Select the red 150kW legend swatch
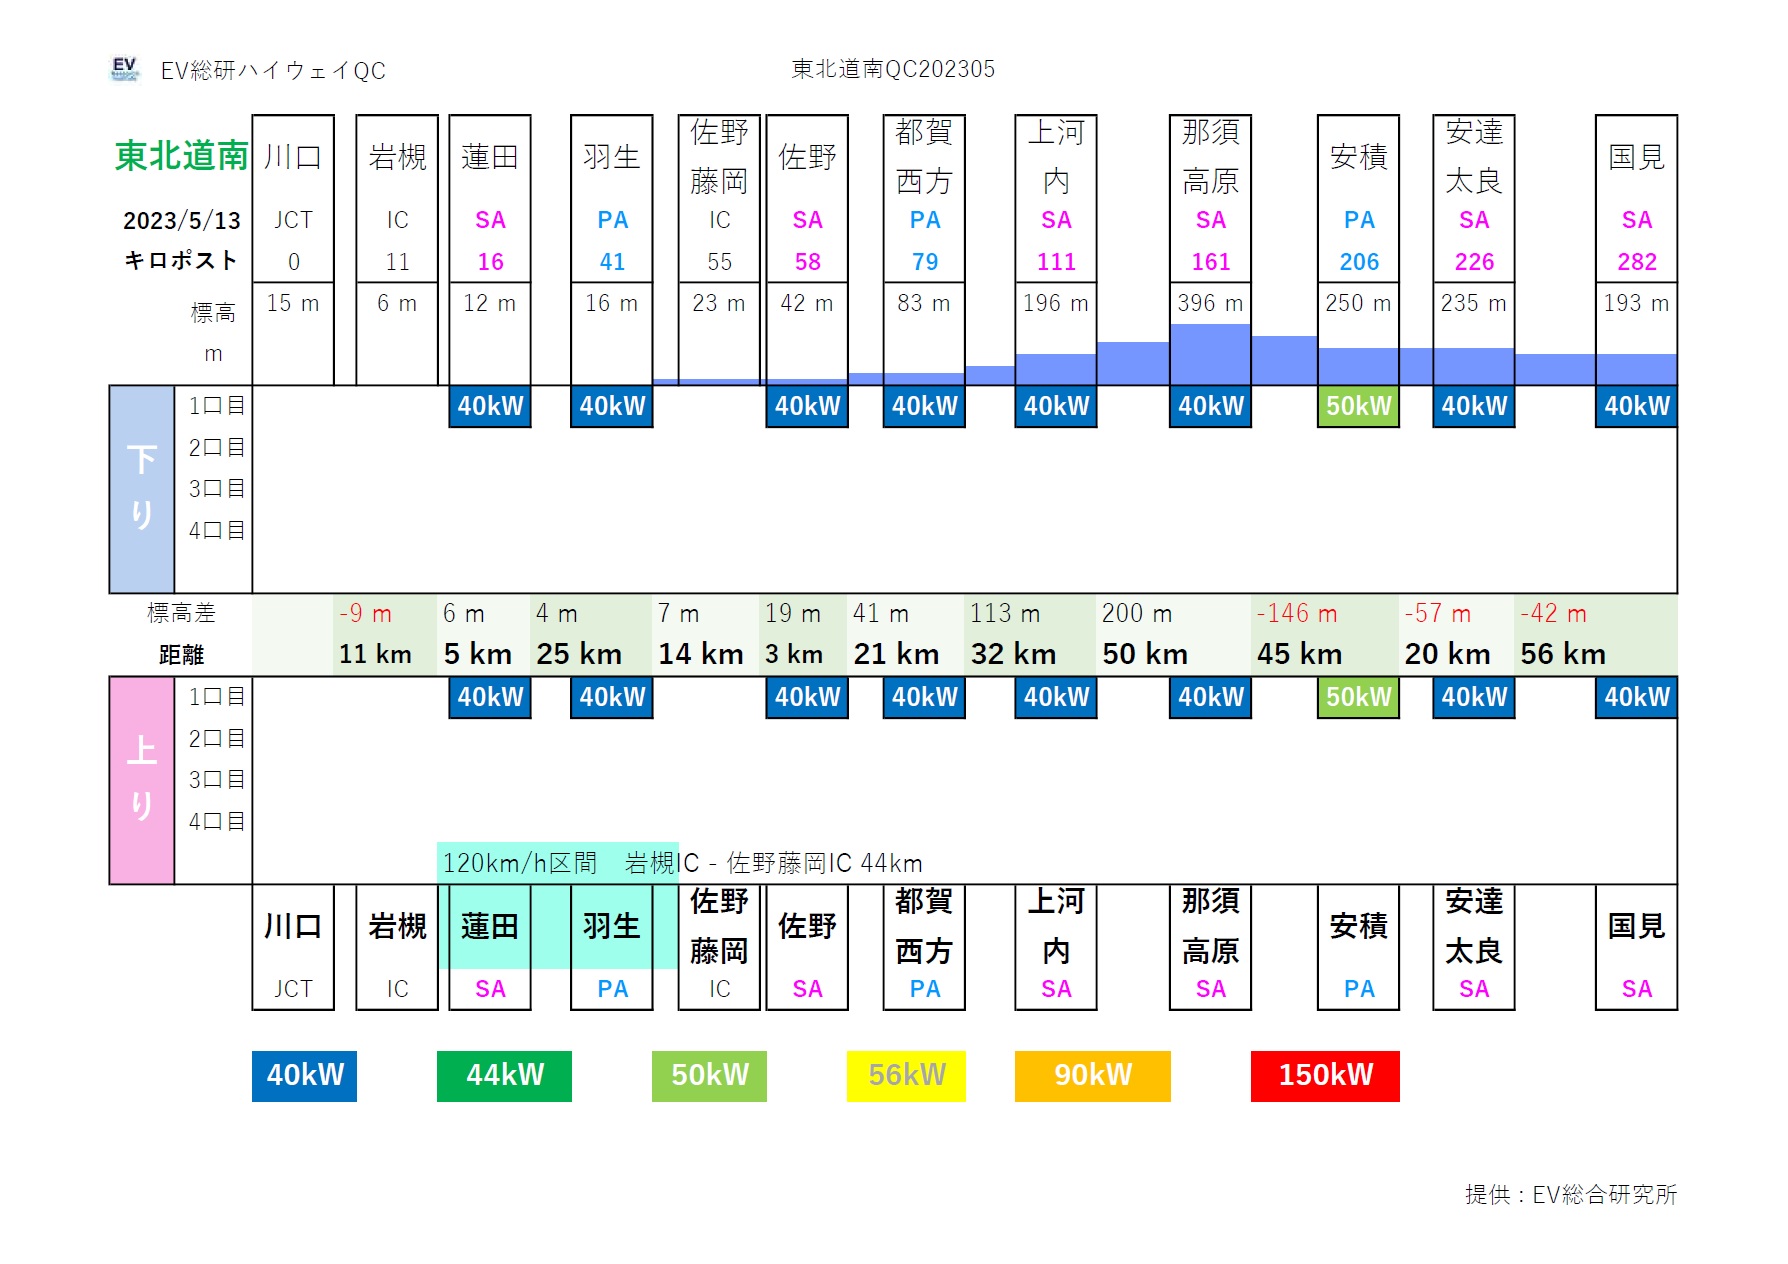Viewport: 1788px width, 1264px height. click(x=1324, y=1075)
